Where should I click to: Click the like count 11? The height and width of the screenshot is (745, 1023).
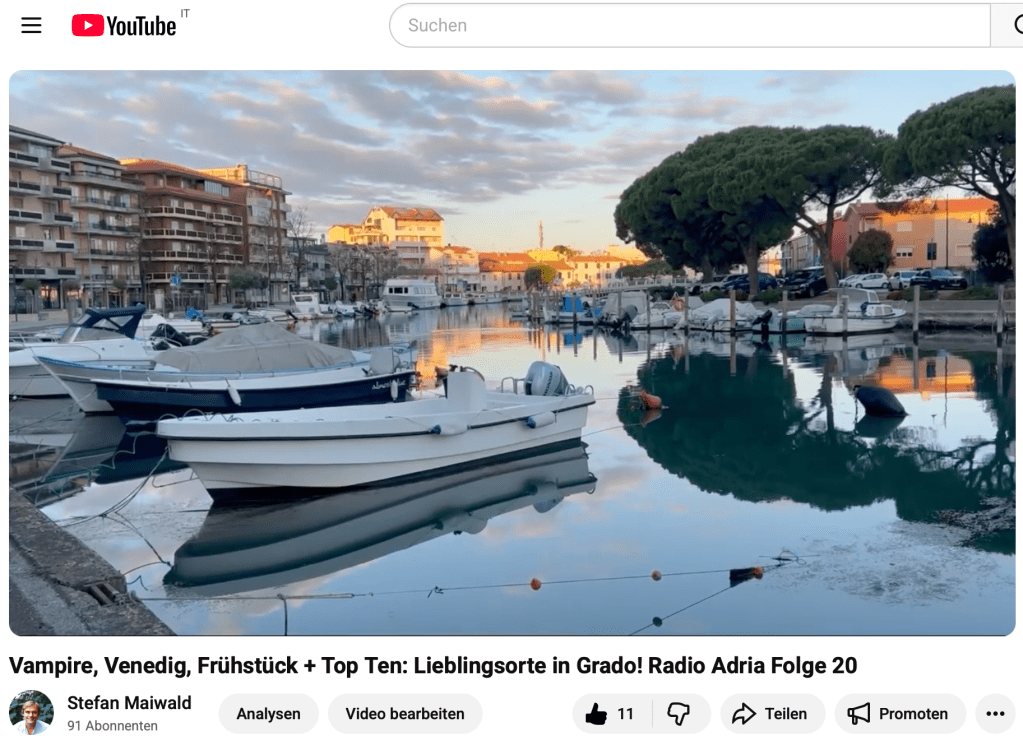click(x=625, y=714)
